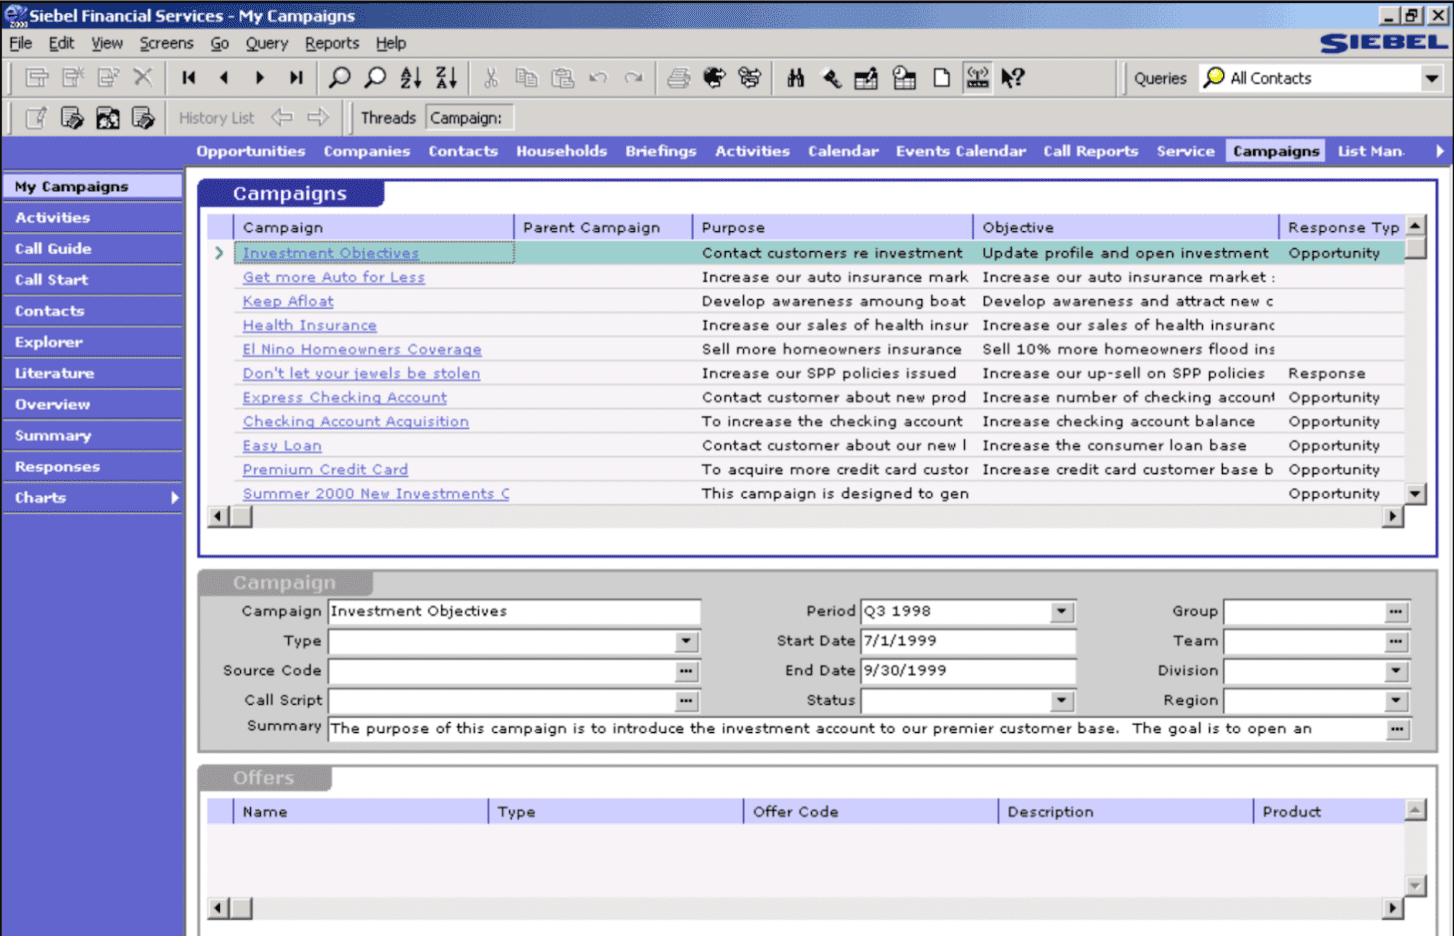Click right arrow of Campaigns list horizontal scrollbar

click(x=1392, y=517)
